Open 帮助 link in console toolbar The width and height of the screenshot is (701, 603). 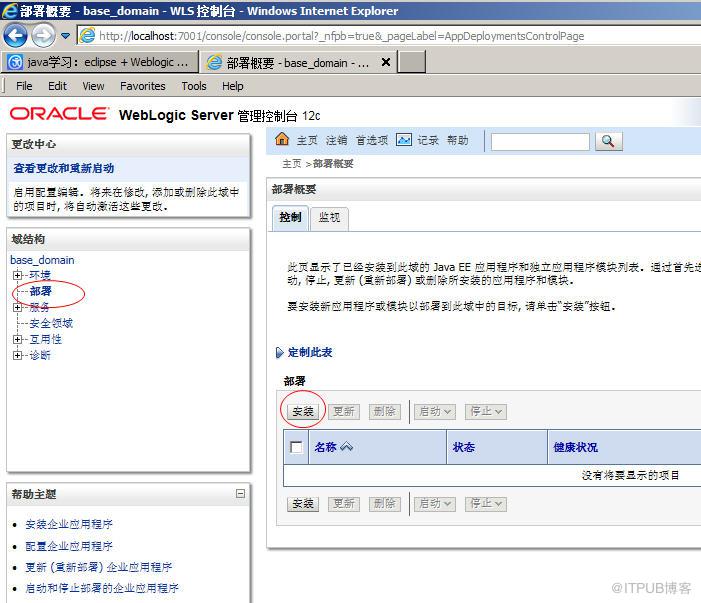457,140
